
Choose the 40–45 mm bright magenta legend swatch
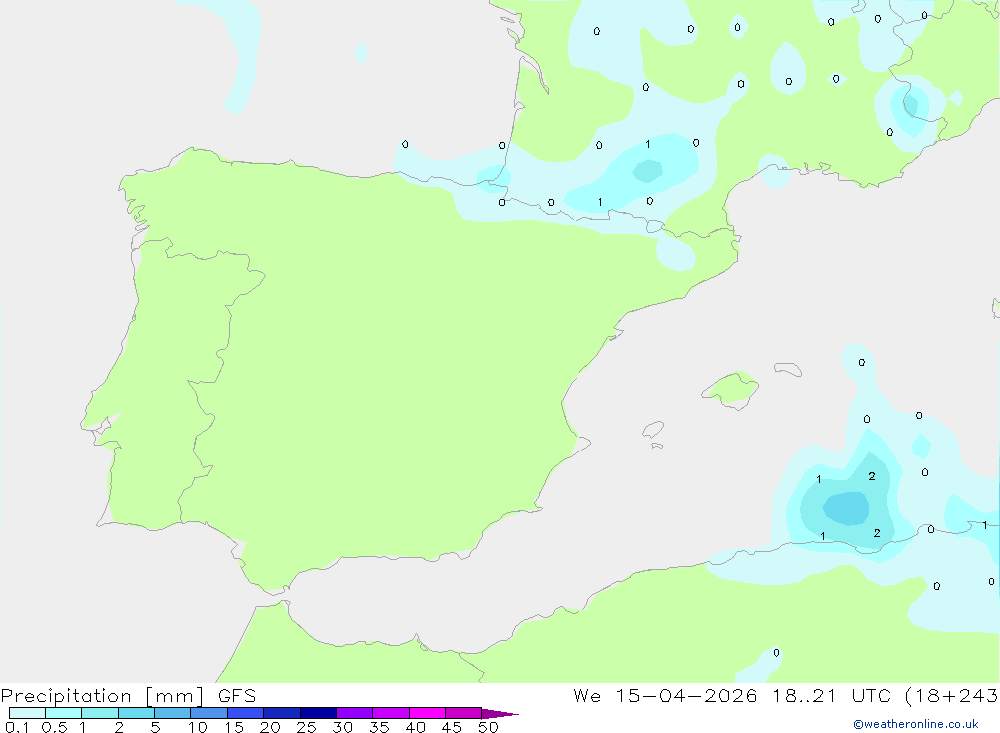pos(427,713)
